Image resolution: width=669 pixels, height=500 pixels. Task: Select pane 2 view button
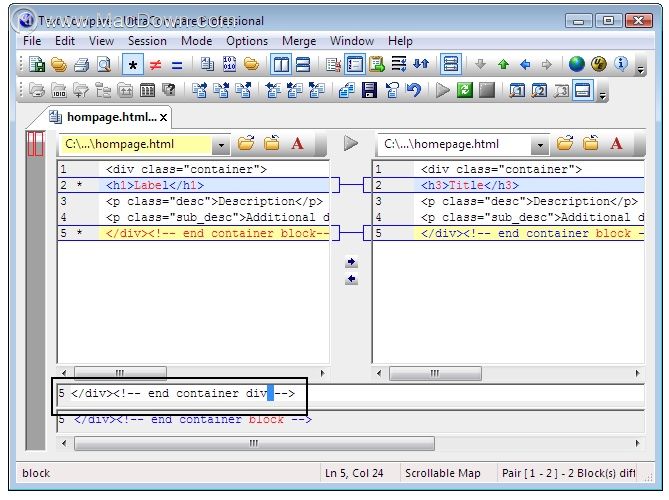point(539,90)
